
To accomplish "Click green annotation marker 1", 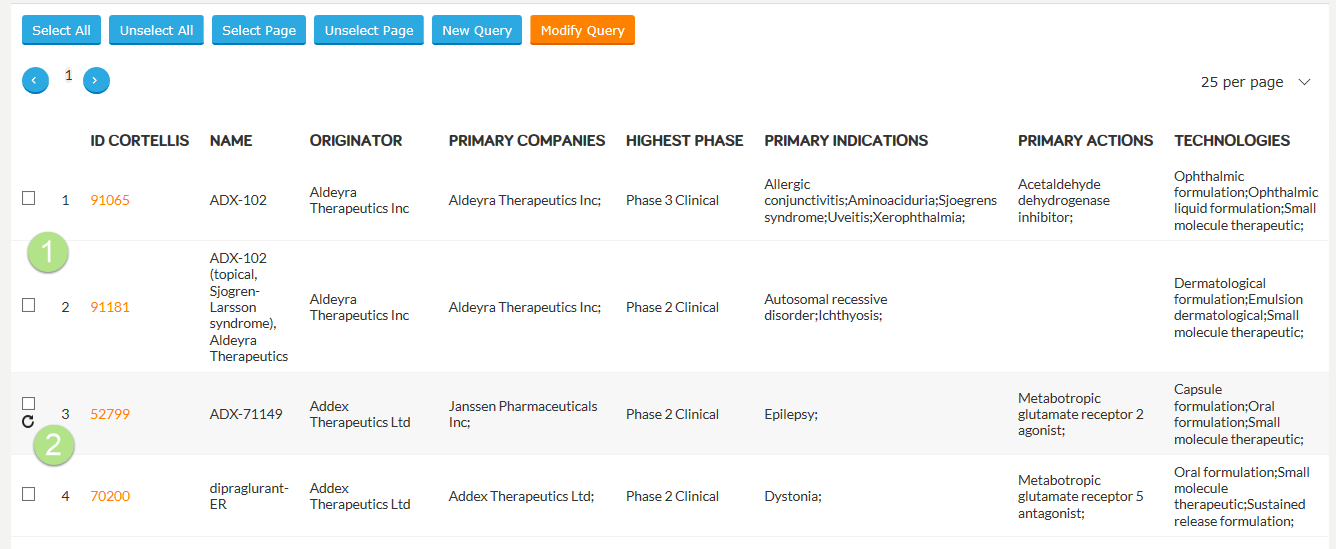I will coord(48,252).
